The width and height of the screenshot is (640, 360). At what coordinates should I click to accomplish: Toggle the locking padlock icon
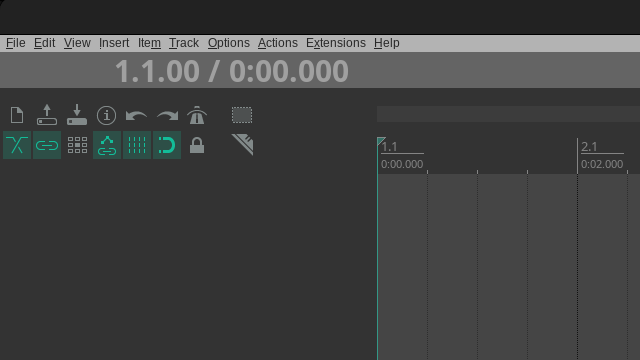click(197, 145)
